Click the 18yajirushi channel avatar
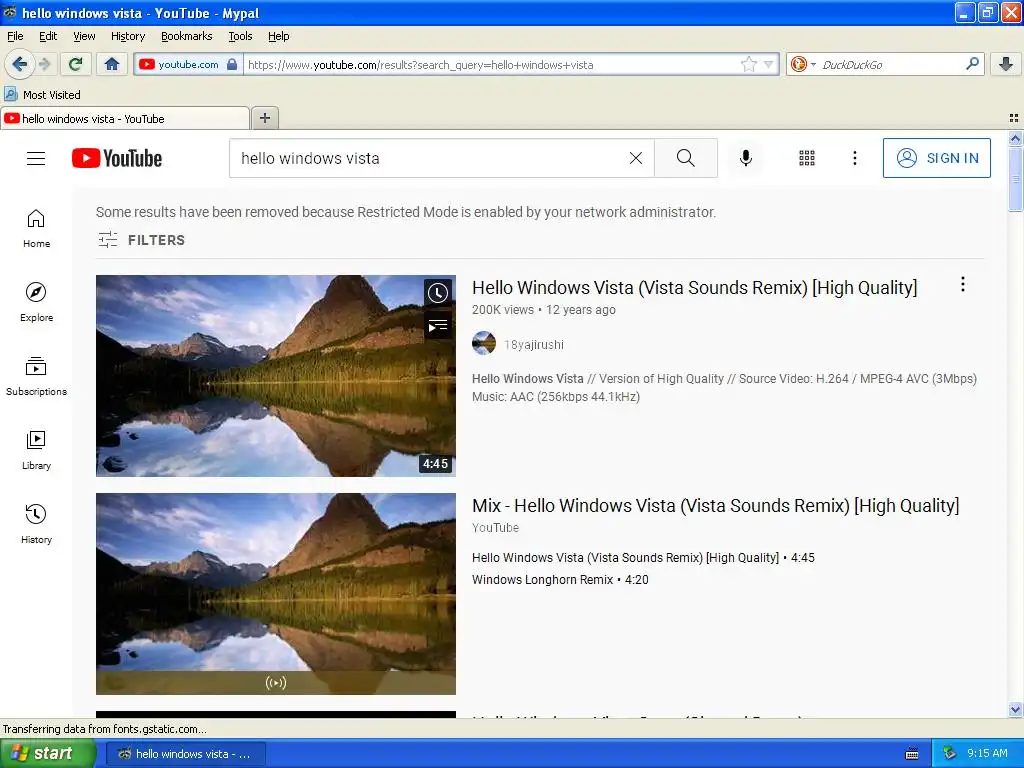Viewport: 1024px width, 768px height. point(484,343)
